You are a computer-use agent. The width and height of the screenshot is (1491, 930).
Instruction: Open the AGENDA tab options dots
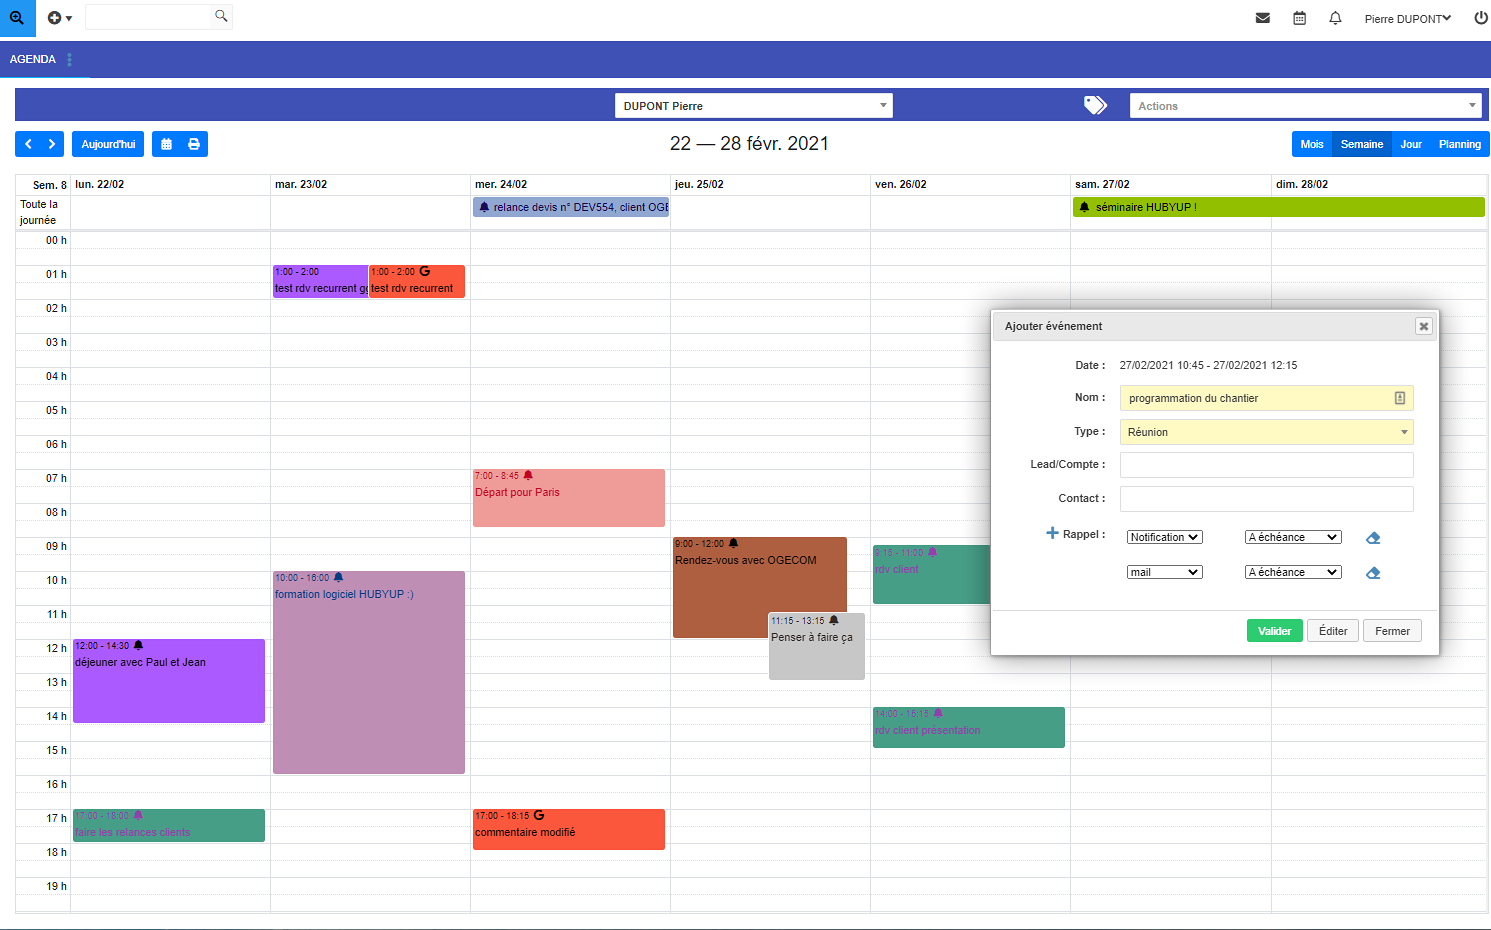pyautogui.click(x=70, y=59)
